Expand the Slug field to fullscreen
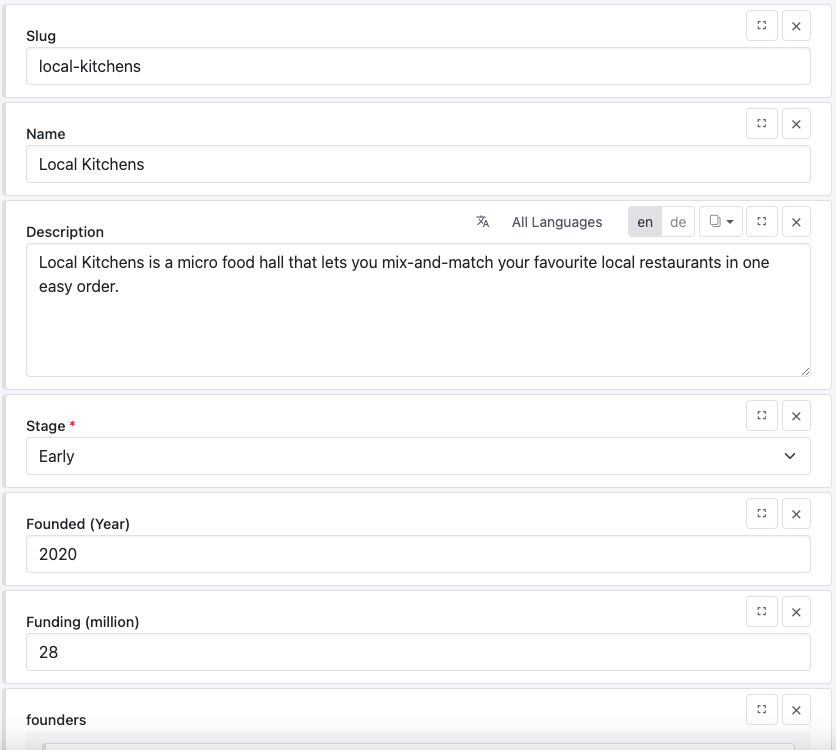This screenshot has width=836, height=750. (x=761, y=26)
